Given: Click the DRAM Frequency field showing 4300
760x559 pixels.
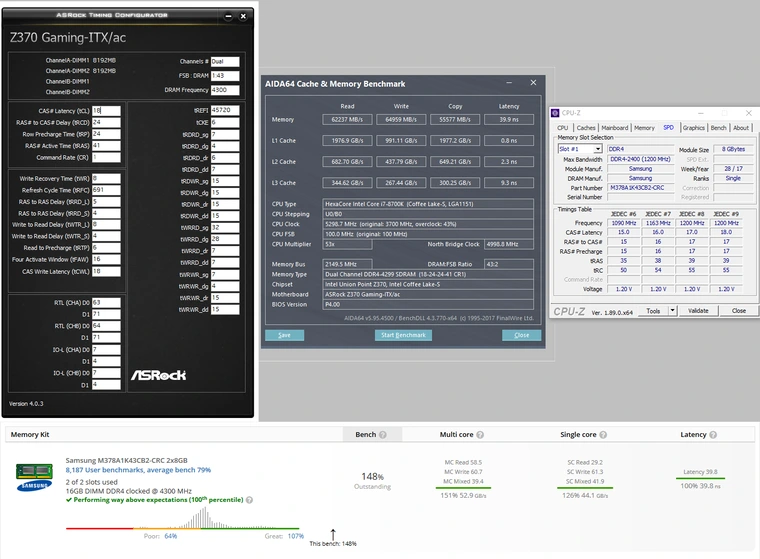Looking at the screenshot, I should tap(225, 90).
